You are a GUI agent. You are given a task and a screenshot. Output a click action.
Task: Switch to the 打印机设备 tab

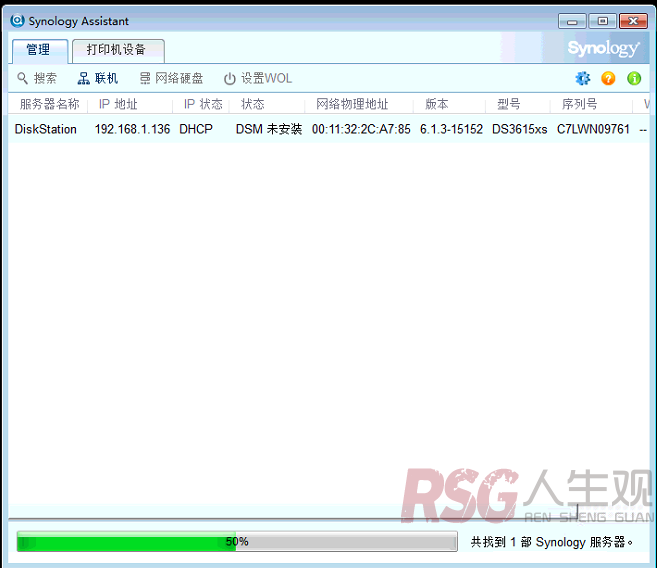click(118, 51)
